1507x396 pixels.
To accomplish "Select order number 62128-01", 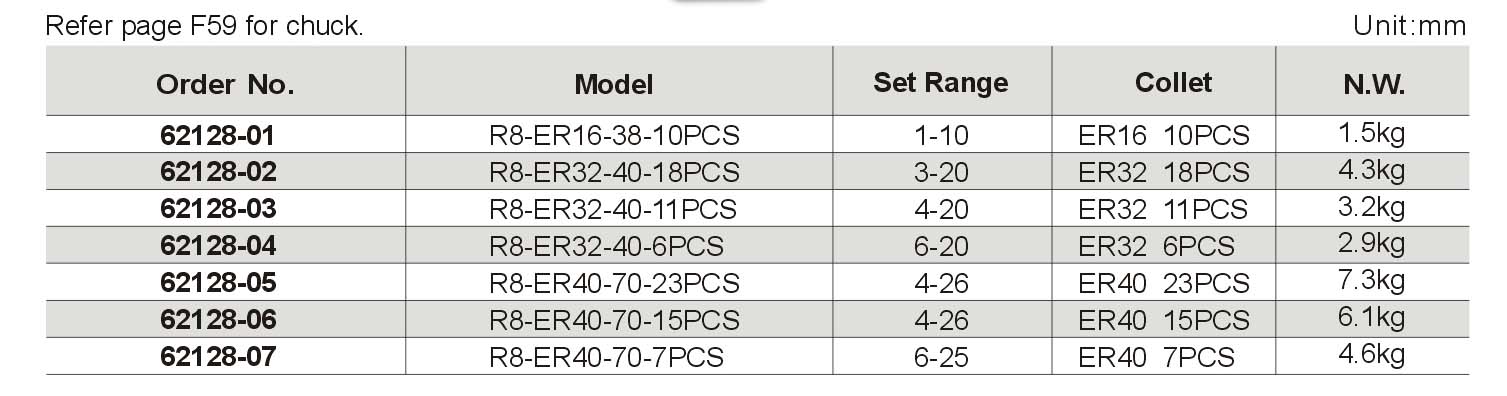I will [218, 135].
